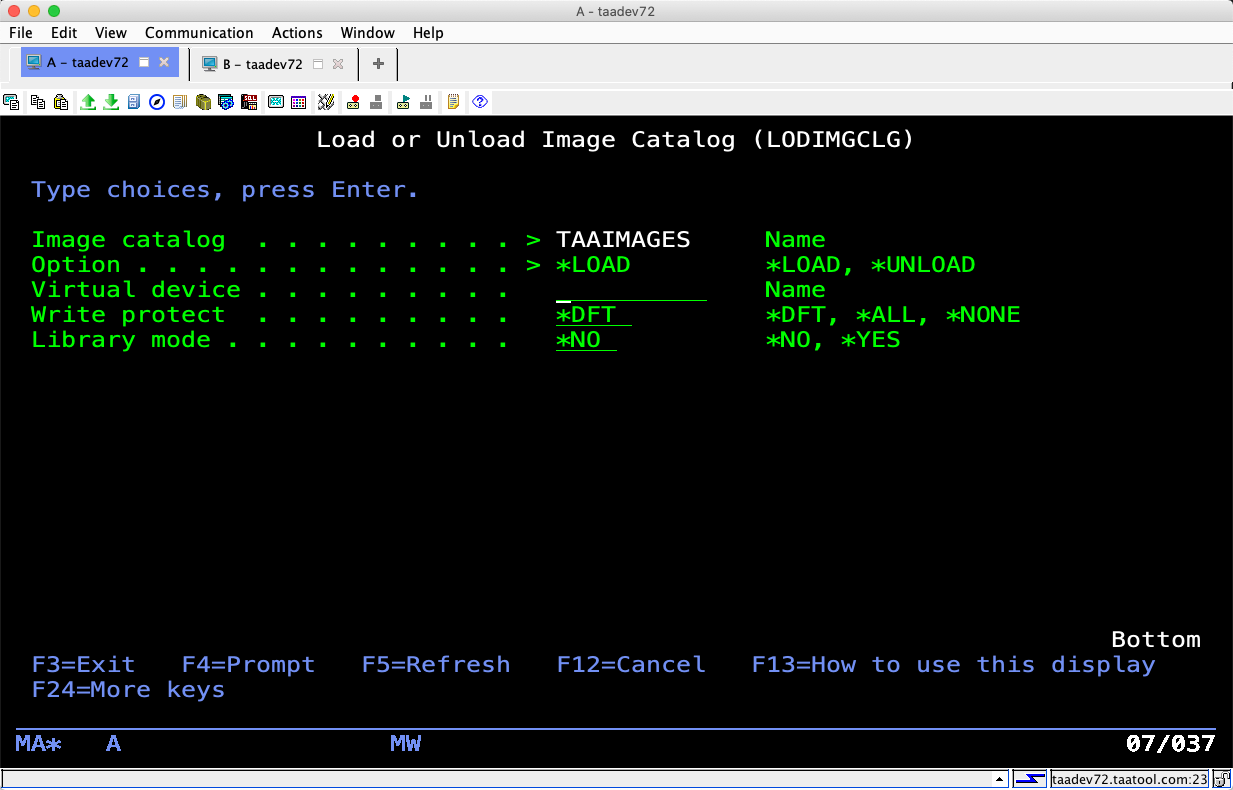Click the yellow paste clipboard toolbar icon
The width and height of the screenshot is (1233, 790).
61,102
